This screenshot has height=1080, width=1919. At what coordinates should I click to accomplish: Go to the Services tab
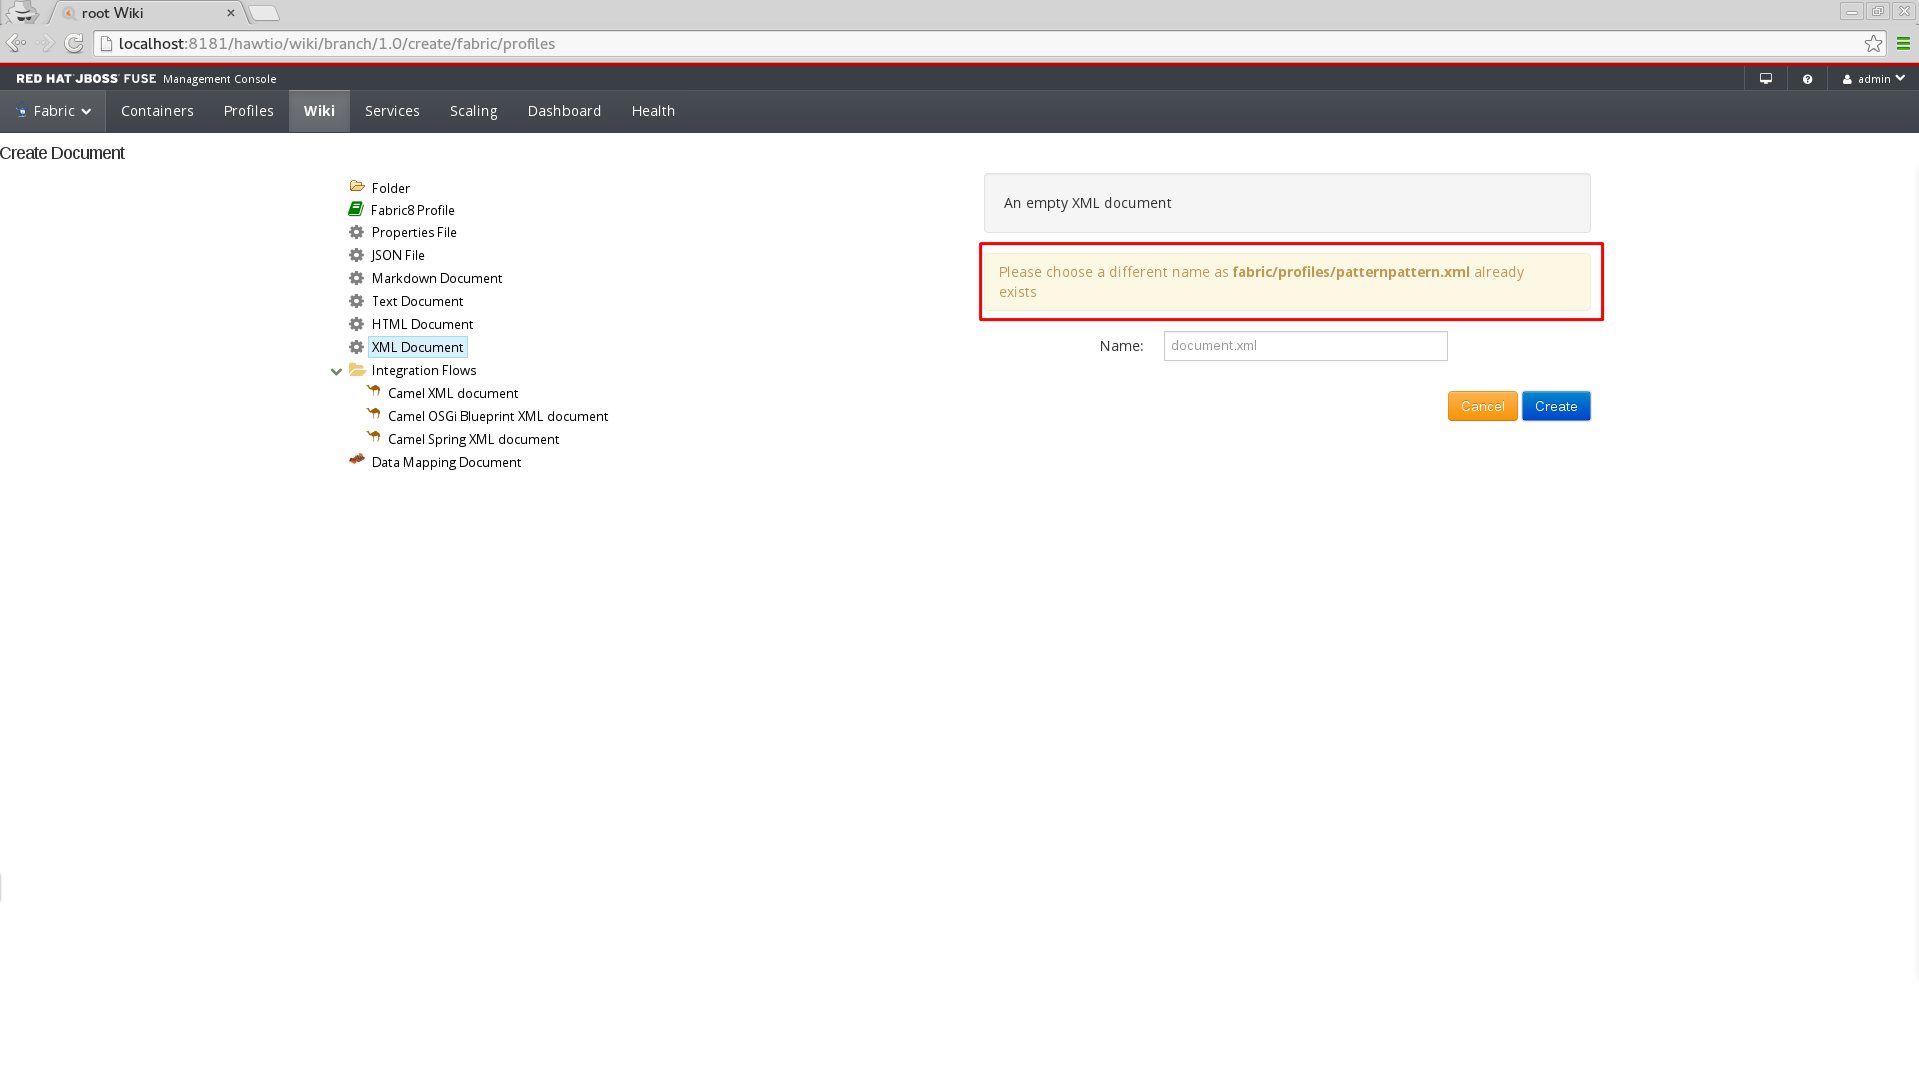point(392,111)
